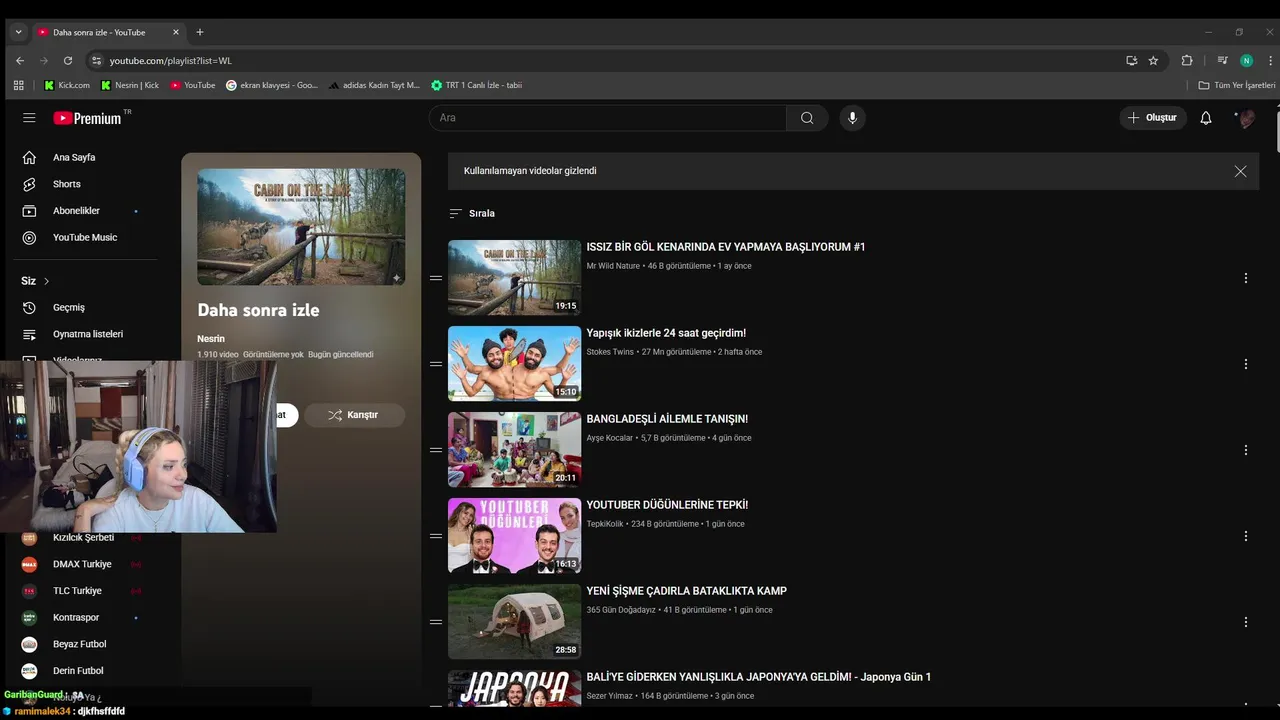Open the 365 Gün Doğadayız channel link
Viewport: 1280px width, 720px height.
pyautogui.click(x=621, y=610)
